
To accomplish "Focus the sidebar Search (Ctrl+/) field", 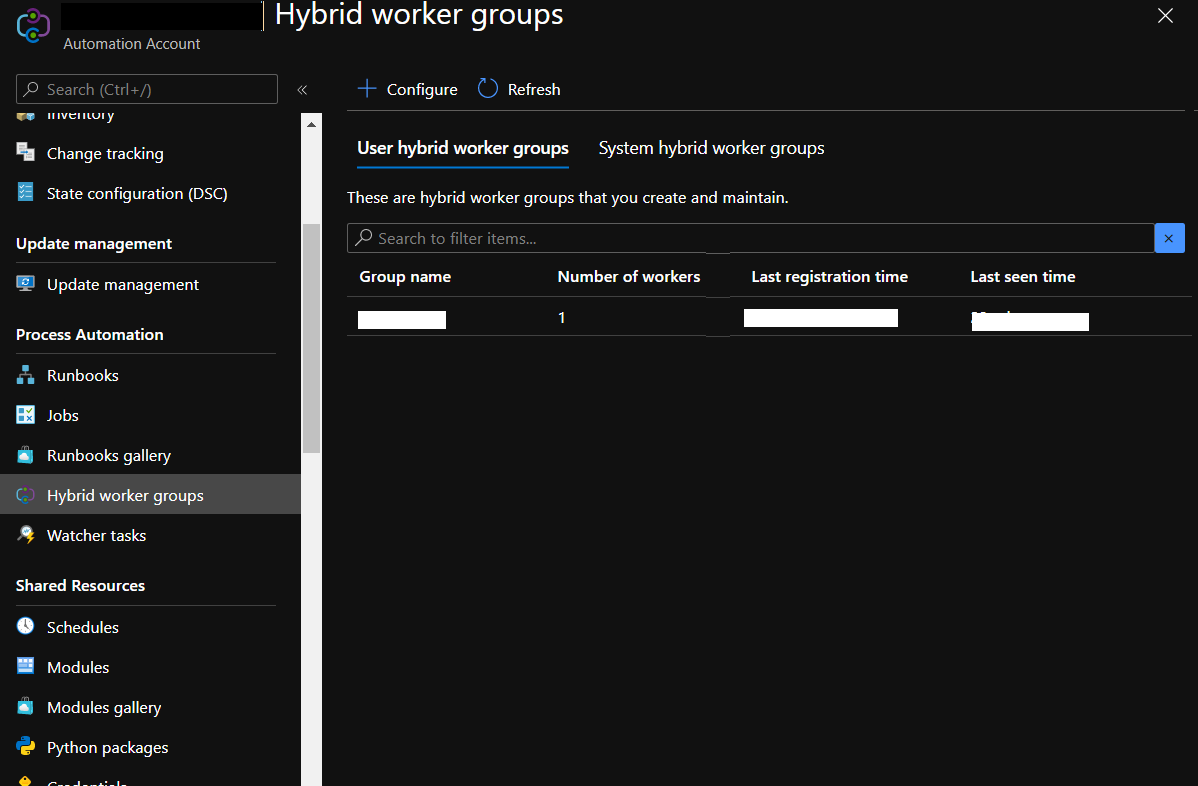I will click(147, 89).
